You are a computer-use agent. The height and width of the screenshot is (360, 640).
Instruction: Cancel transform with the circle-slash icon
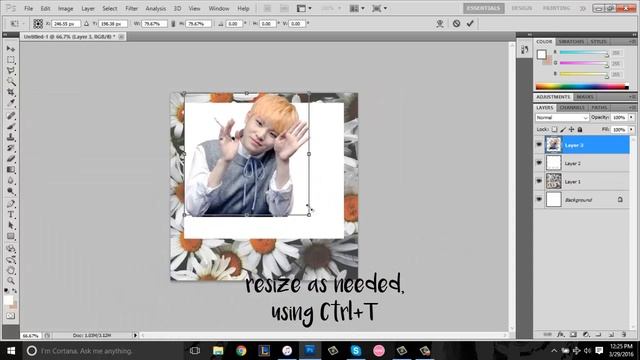pyautogui.click(x=456, y=24)
